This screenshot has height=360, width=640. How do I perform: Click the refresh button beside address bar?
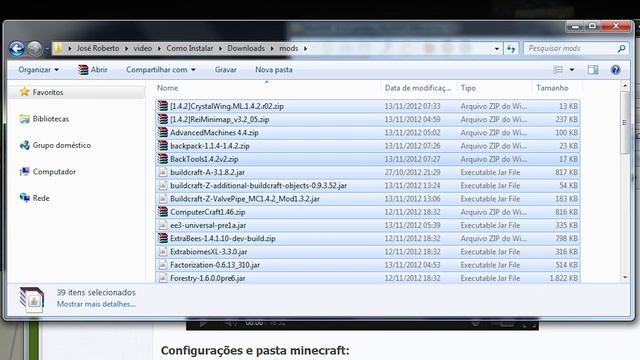click(511, 49)
